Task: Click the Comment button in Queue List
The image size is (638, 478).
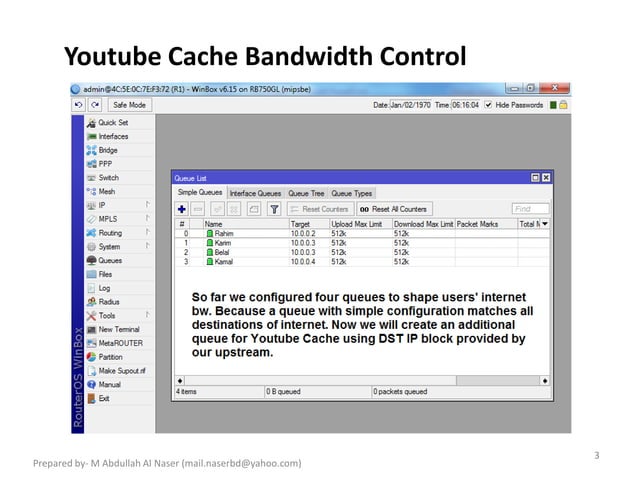Action: coord(254,209)
